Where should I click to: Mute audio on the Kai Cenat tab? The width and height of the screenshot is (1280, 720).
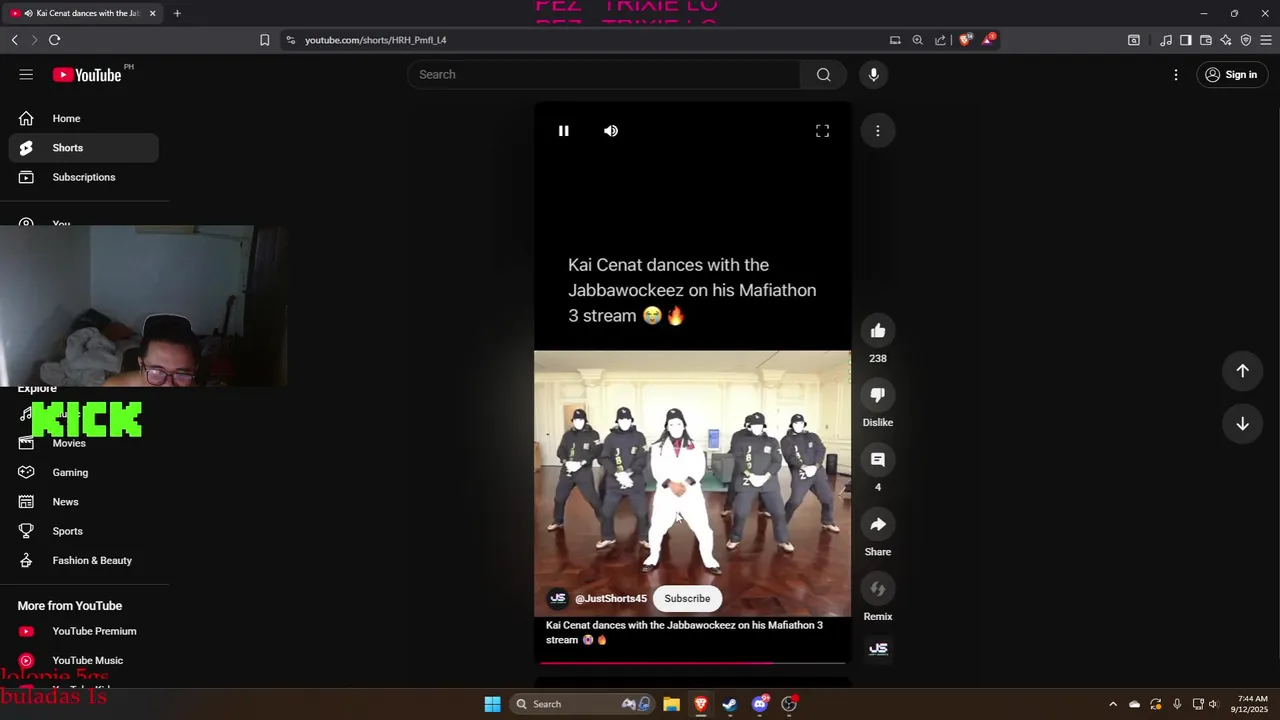tap(28, 13)
